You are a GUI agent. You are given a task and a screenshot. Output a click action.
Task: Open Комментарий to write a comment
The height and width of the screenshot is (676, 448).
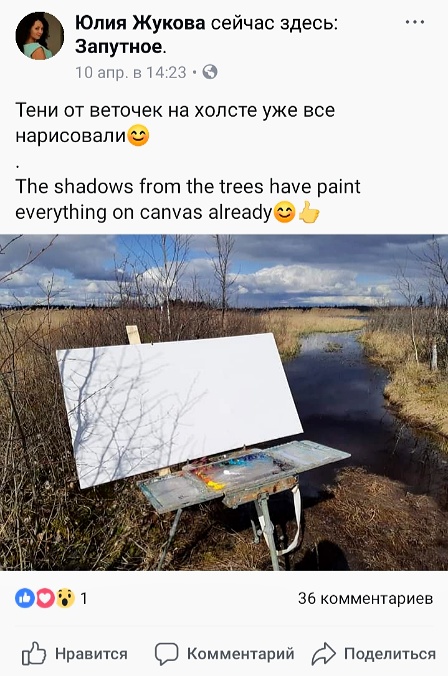click(x=225, y=654)
